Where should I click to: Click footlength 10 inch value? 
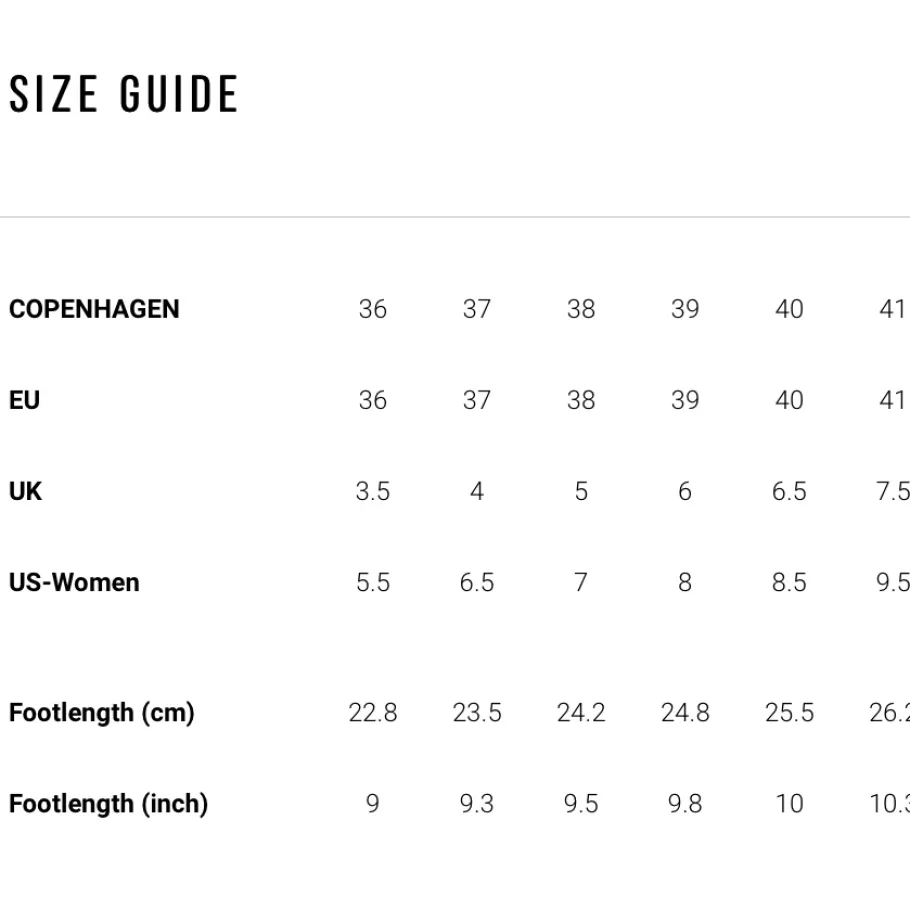tap(789, 804)
